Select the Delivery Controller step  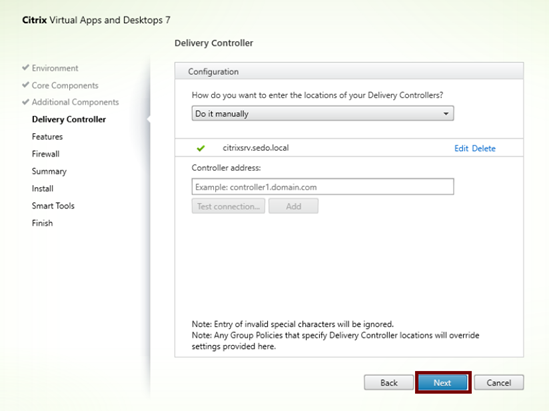69,119
